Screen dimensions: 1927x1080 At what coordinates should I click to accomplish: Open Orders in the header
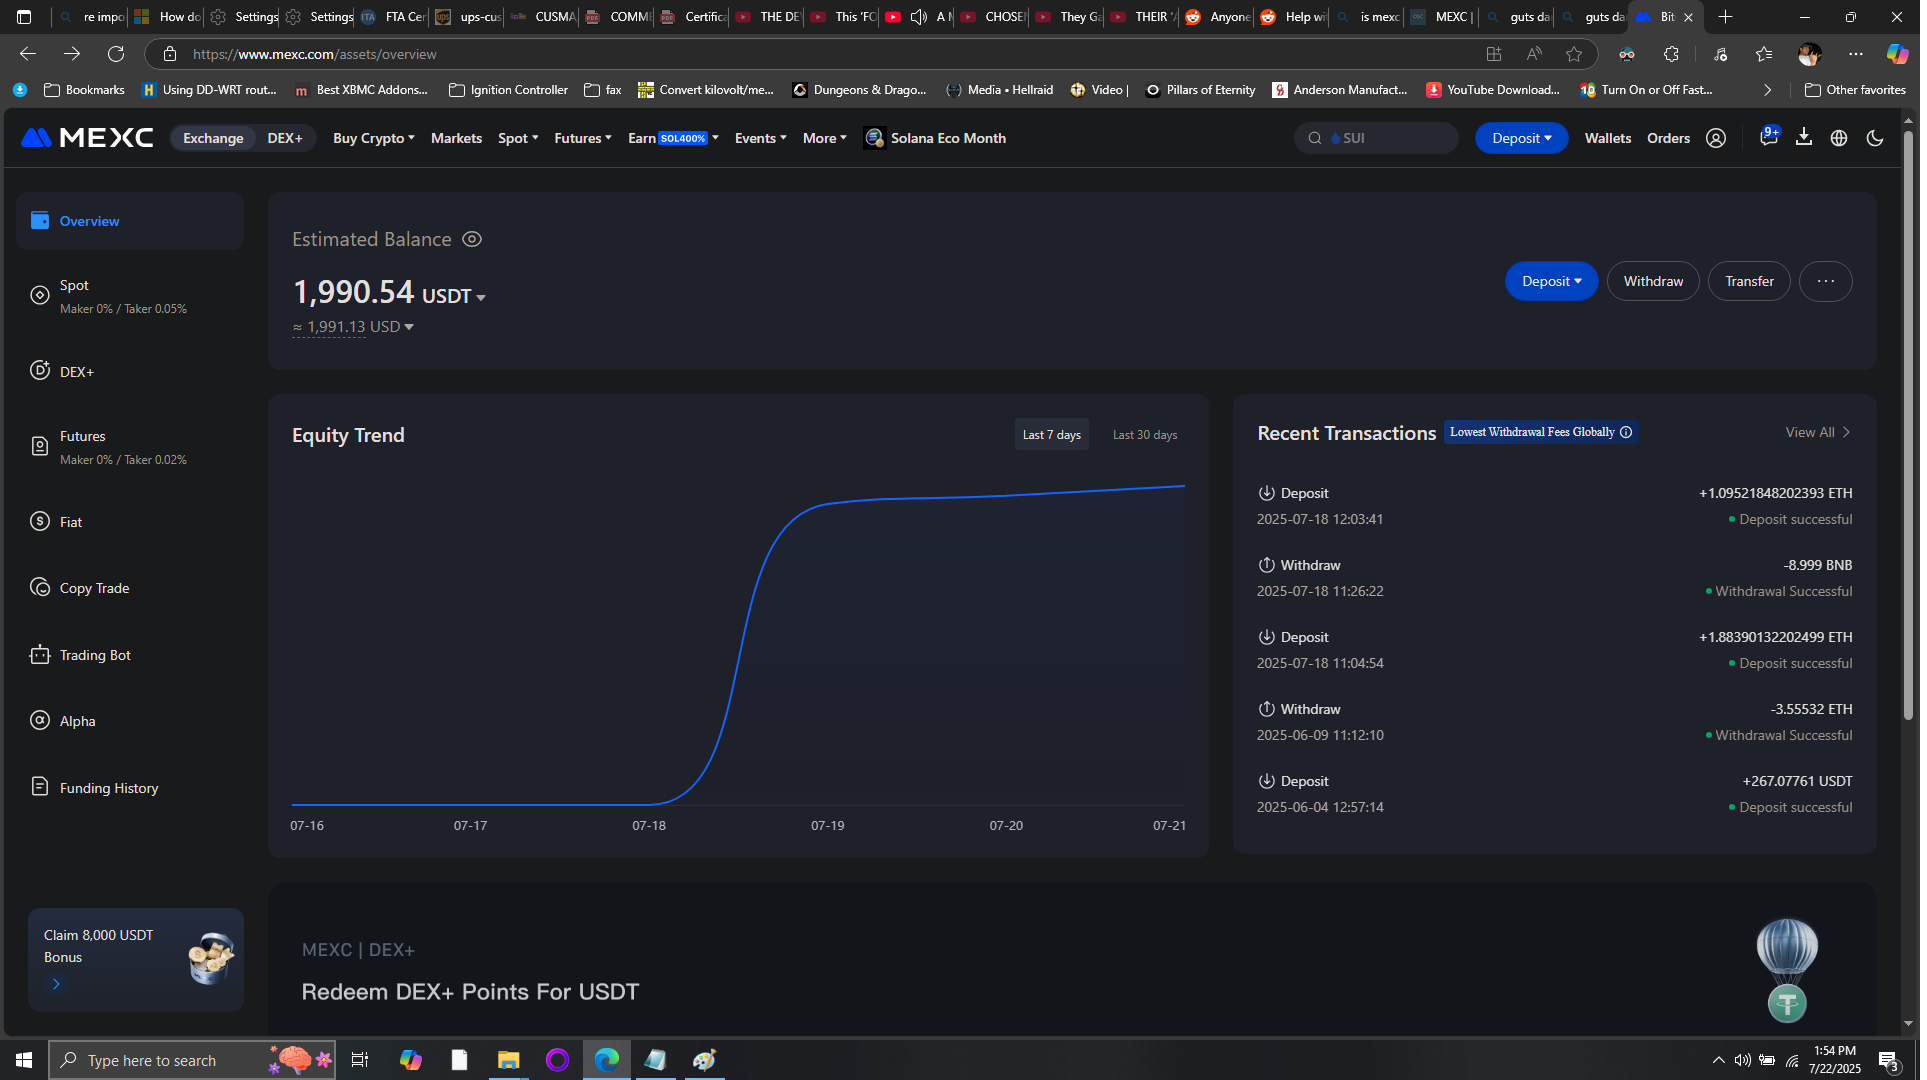coord(1668,138)
